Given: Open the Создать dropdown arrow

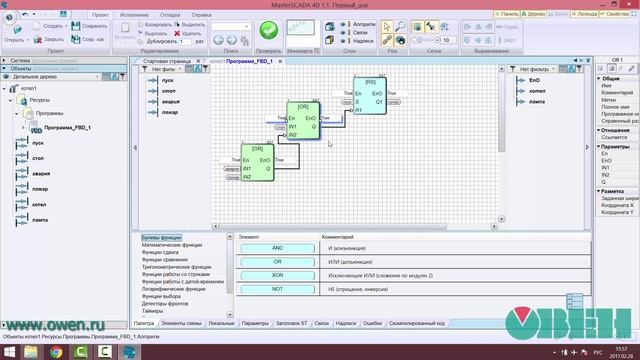Looking at the screenshot, I should (x=66, y=26).
